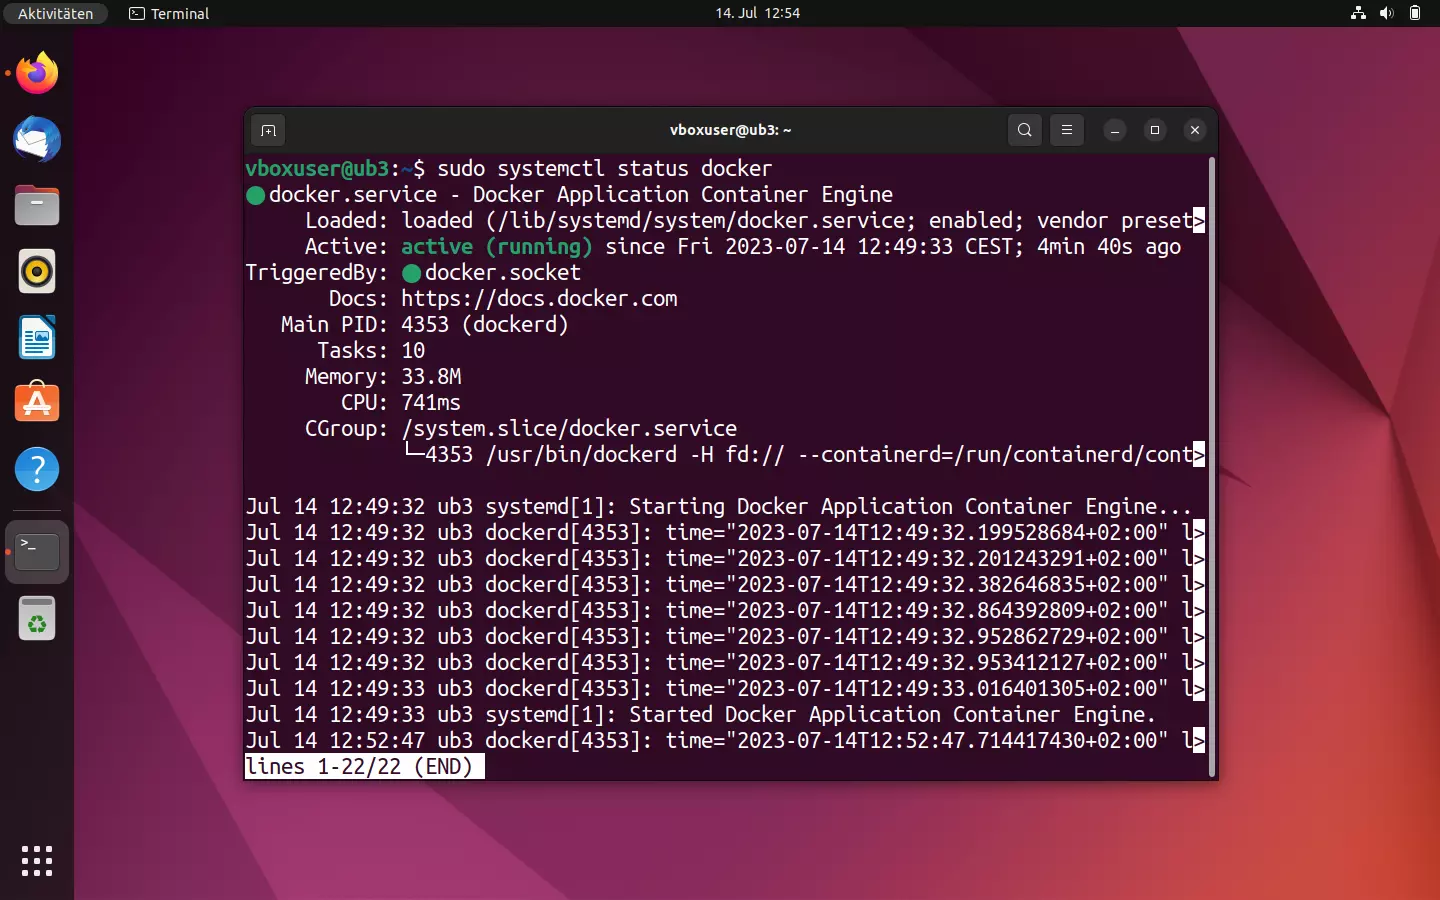Open the docs.docker.com link
The height and width of the screenshot is (900, 1440).
539,298
